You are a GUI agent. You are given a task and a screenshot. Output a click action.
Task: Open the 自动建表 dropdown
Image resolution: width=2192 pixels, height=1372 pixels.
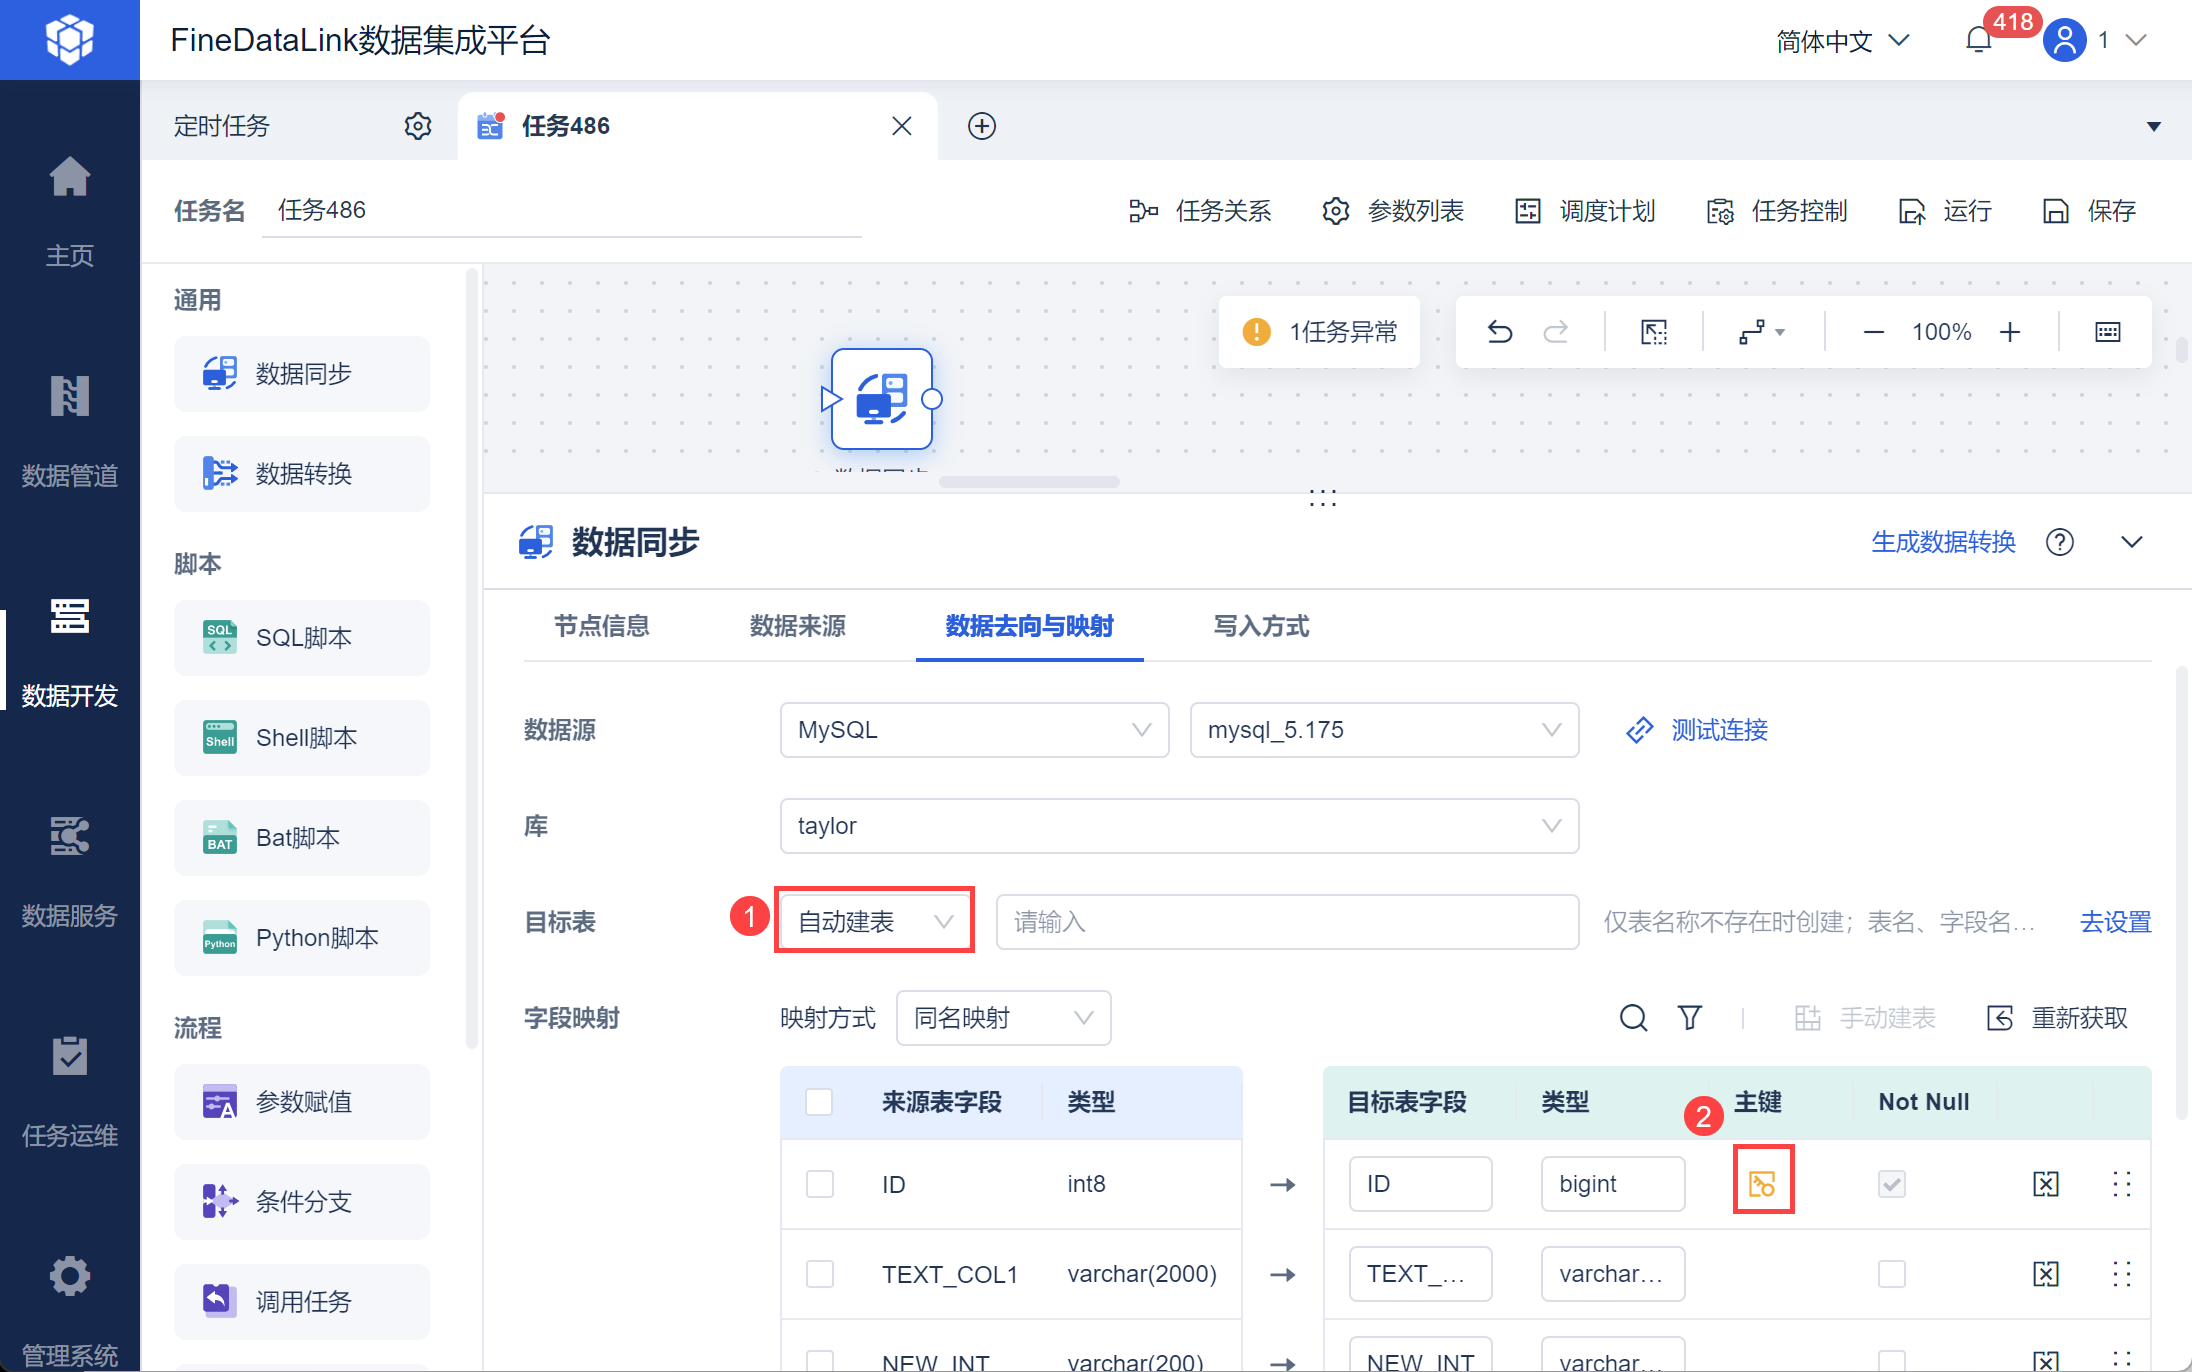pyautogui.click(x=874, y=921)
